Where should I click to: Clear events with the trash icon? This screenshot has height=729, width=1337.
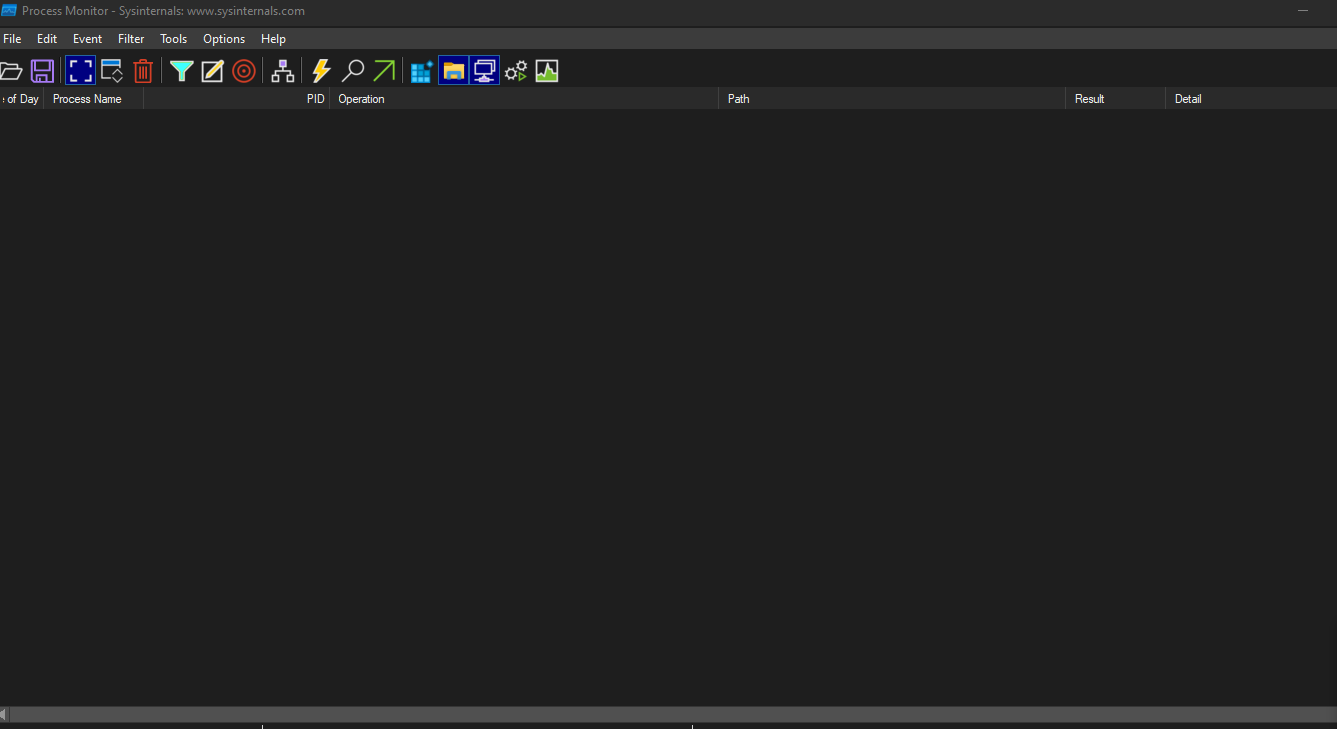(143, 71)
